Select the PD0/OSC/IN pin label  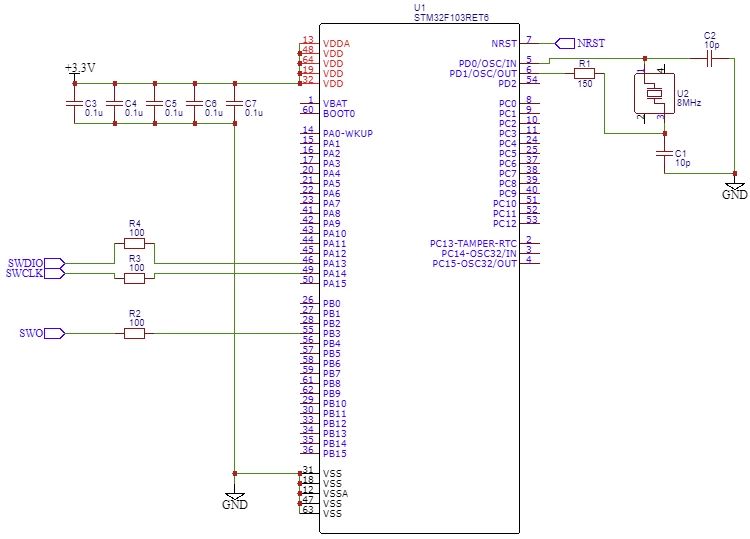pos(487,64)
